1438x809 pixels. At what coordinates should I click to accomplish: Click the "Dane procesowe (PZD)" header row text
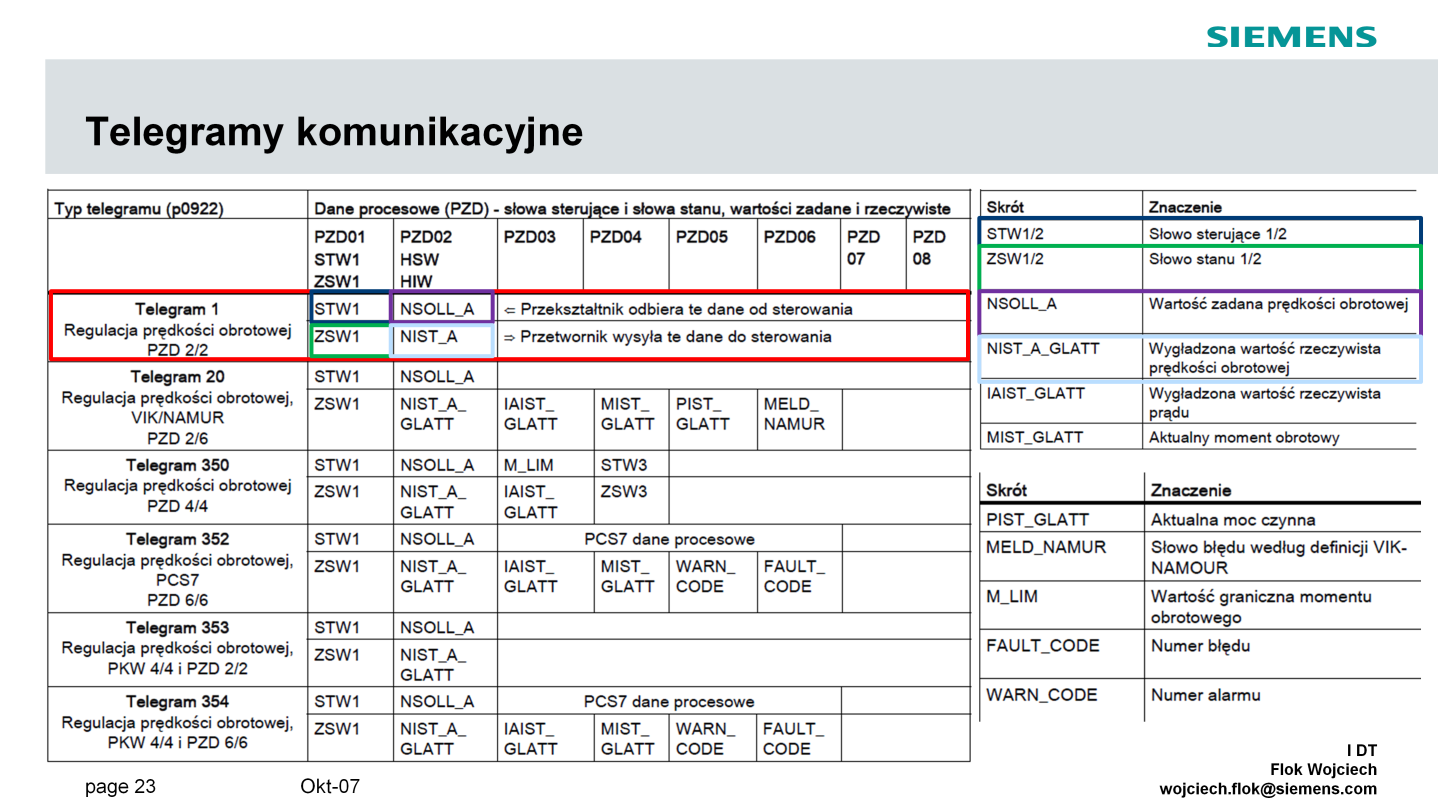[x=633, y=209]
